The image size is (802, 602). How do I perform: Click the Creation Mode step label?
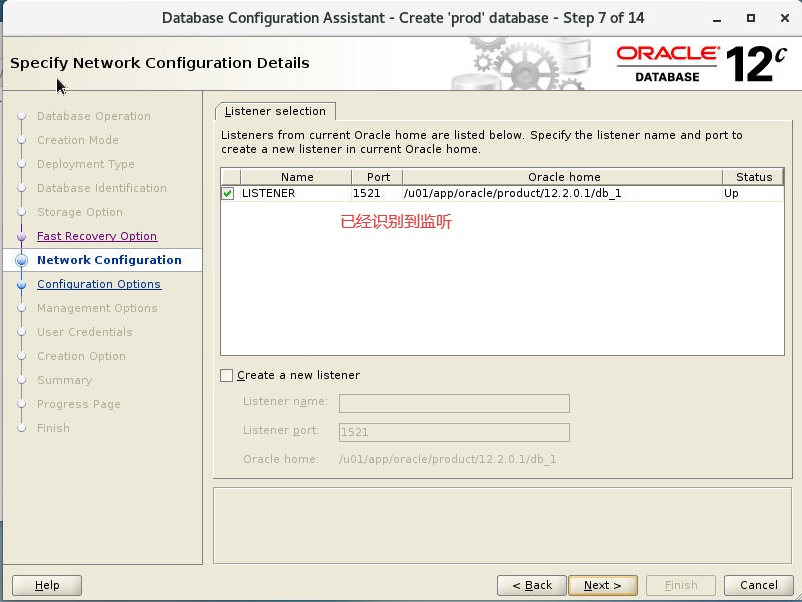78,140
